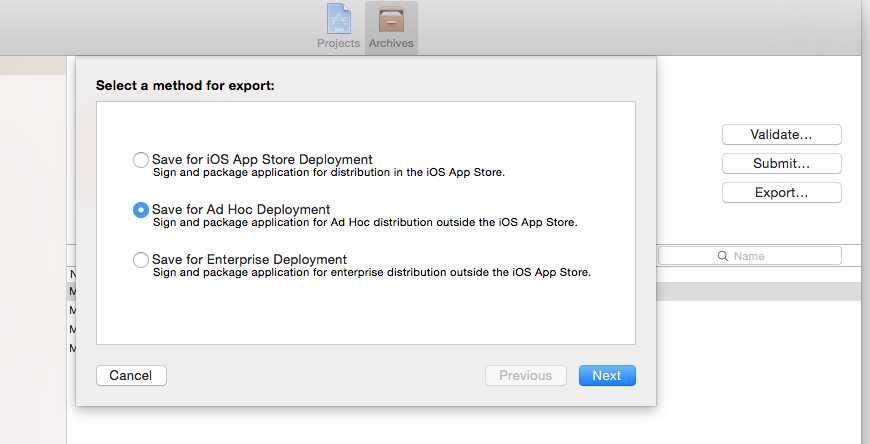Open the Projects organizer icon
Viewport: 870px width, 444px height.
point(338,19)
